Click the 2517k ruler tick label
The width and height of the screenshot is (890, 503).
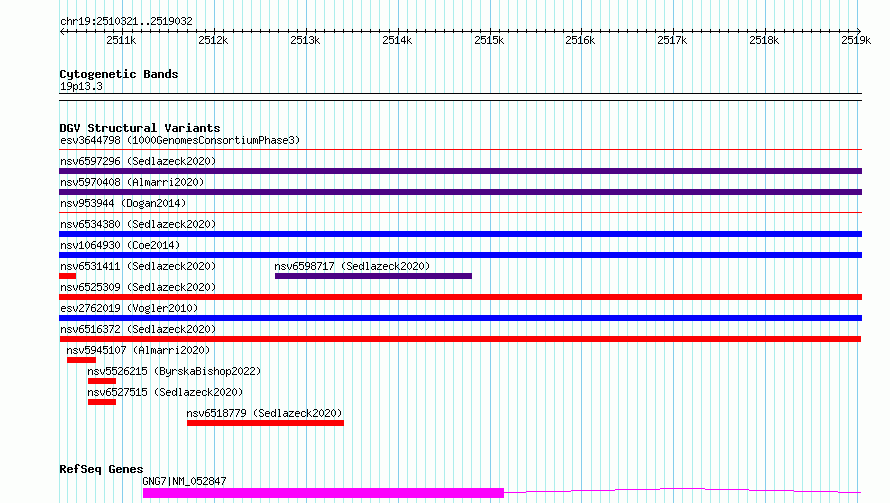click(x=673, y=40)
